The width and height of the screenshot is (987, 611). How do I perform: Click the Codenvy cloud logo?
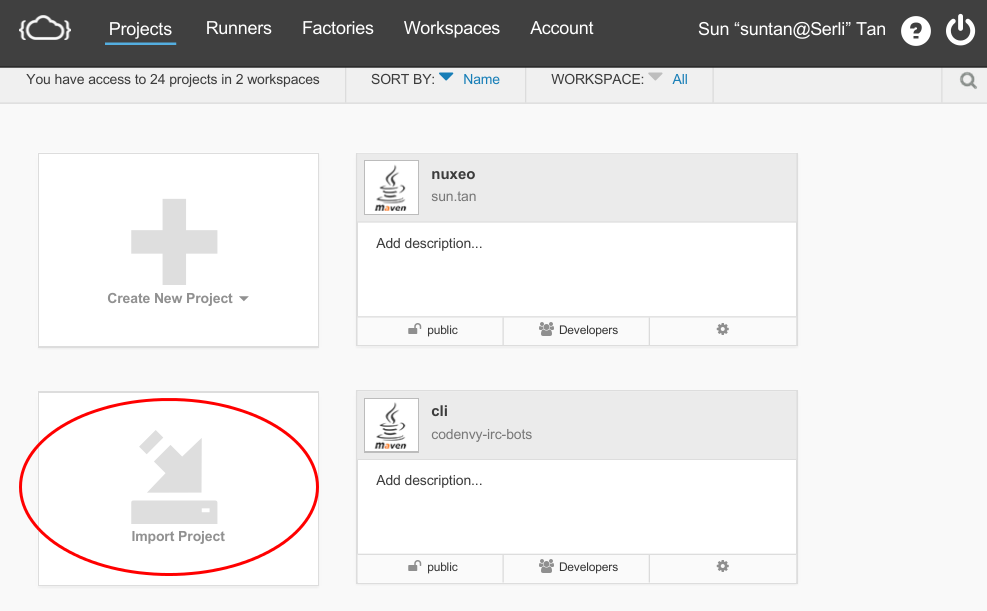(45, 29)
